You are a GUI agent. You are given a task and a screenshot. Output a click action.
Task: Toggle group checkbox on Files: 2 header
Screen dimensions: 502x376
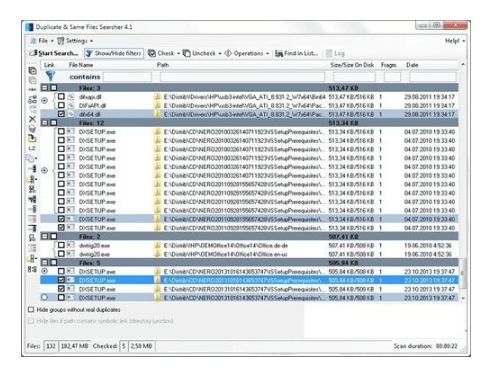(x=54, y=237)
